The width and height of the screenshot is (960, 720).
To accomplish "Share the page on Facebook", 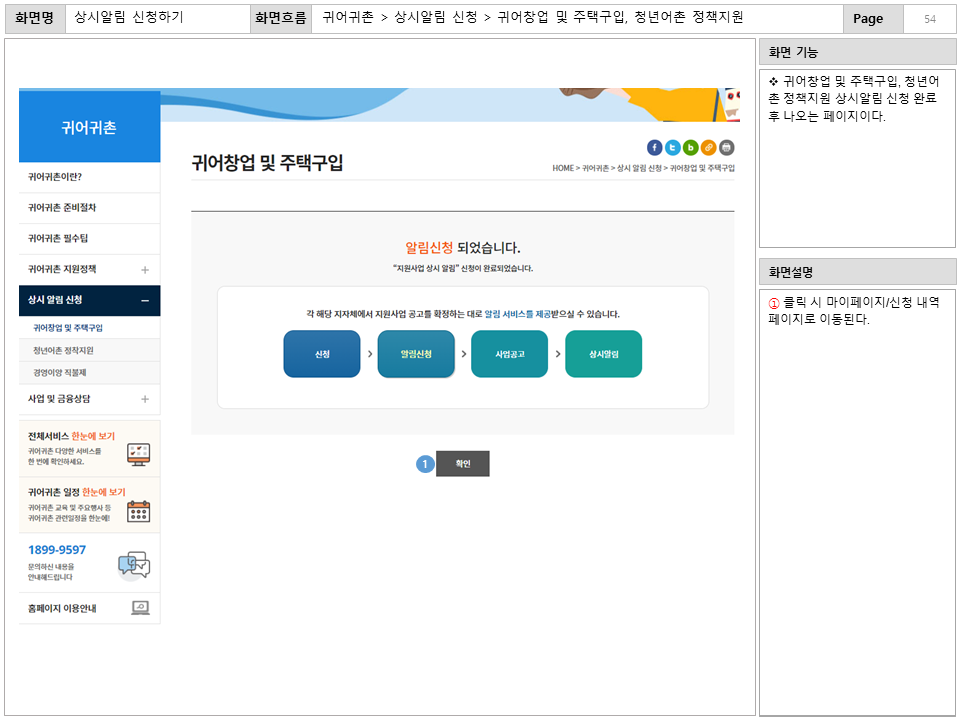I will pos(654,147).
